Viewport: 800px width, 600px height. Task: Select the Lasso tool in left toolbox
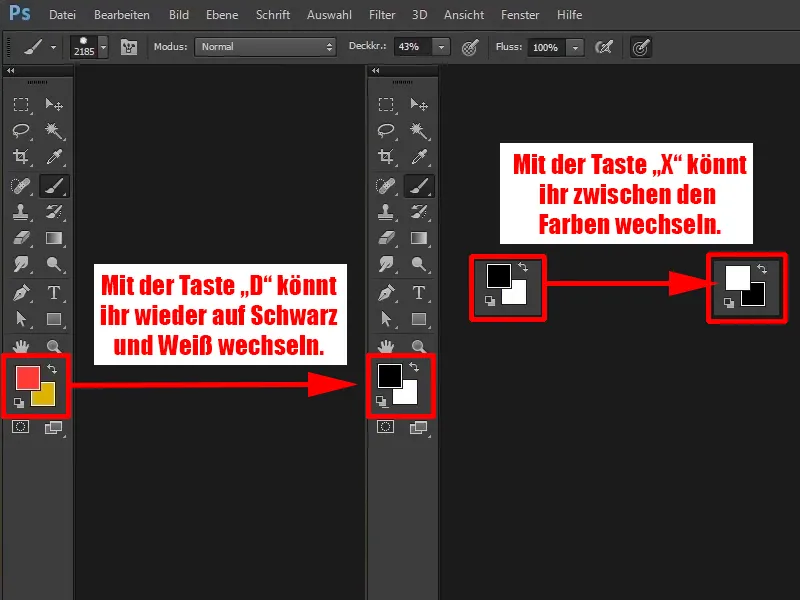[21, 131]
